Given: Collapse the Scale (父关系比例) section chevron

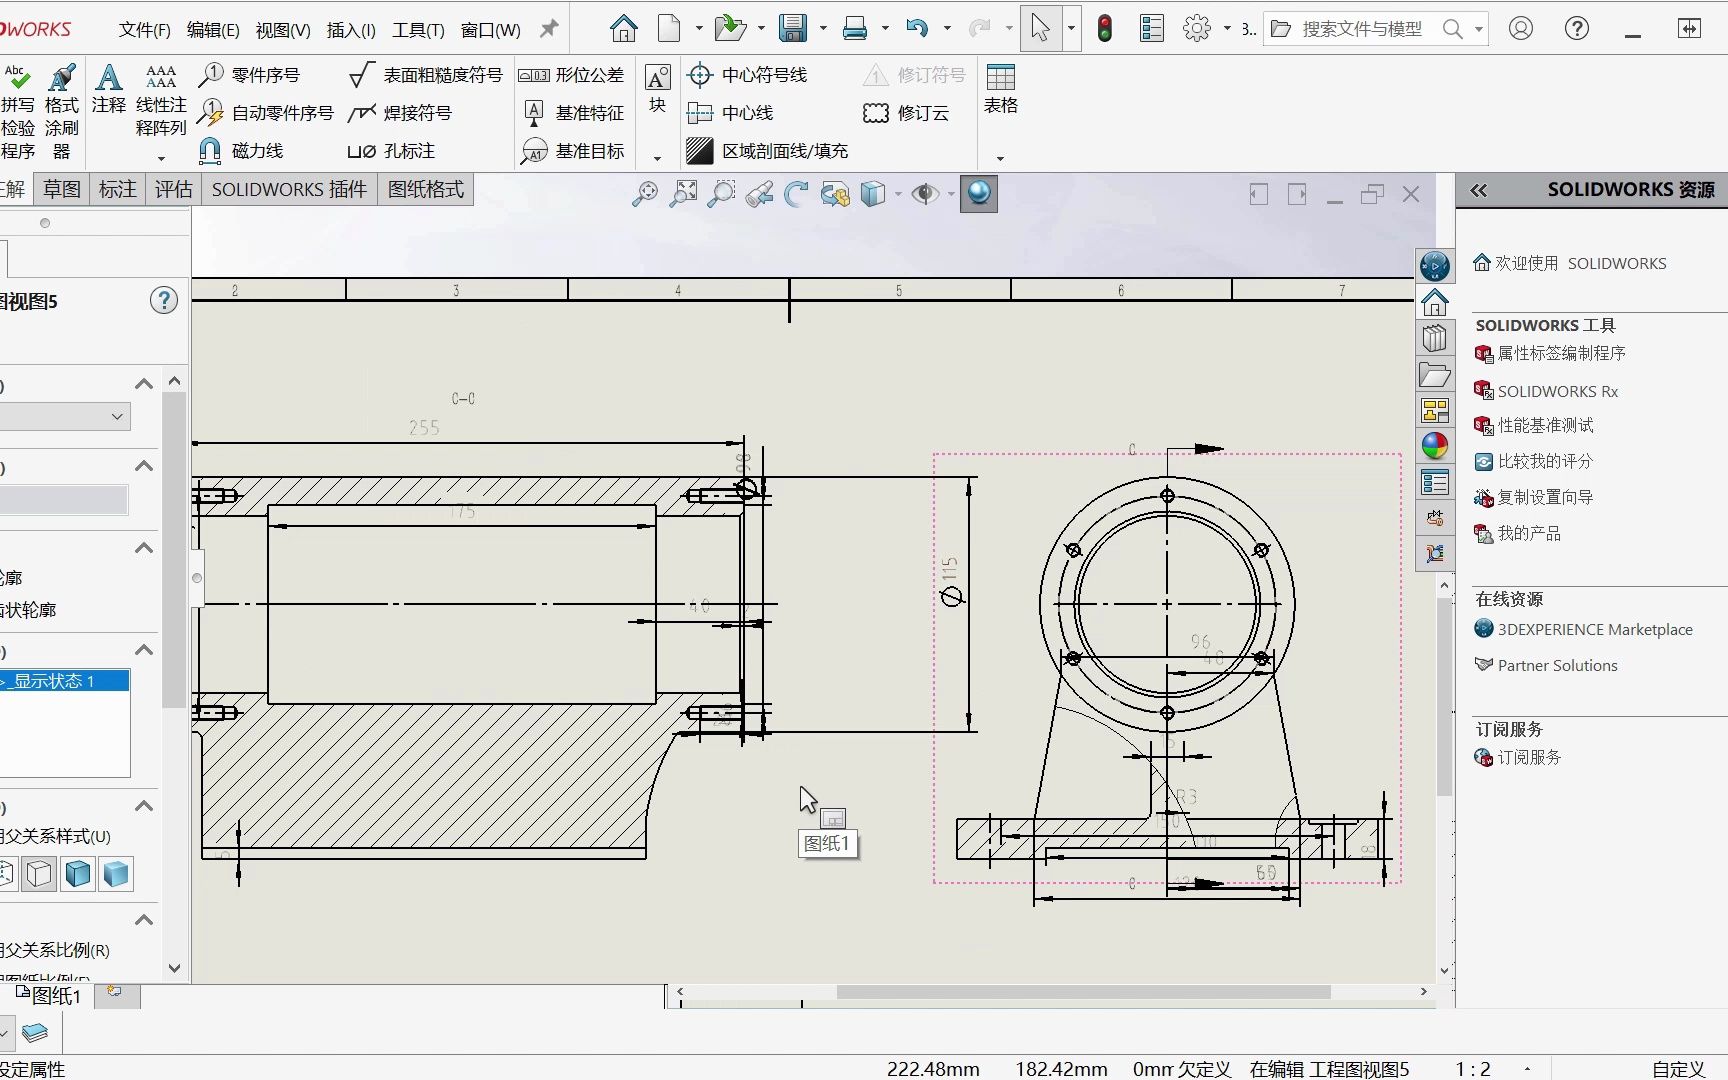Looking at the screenshot, I should 144,920.
